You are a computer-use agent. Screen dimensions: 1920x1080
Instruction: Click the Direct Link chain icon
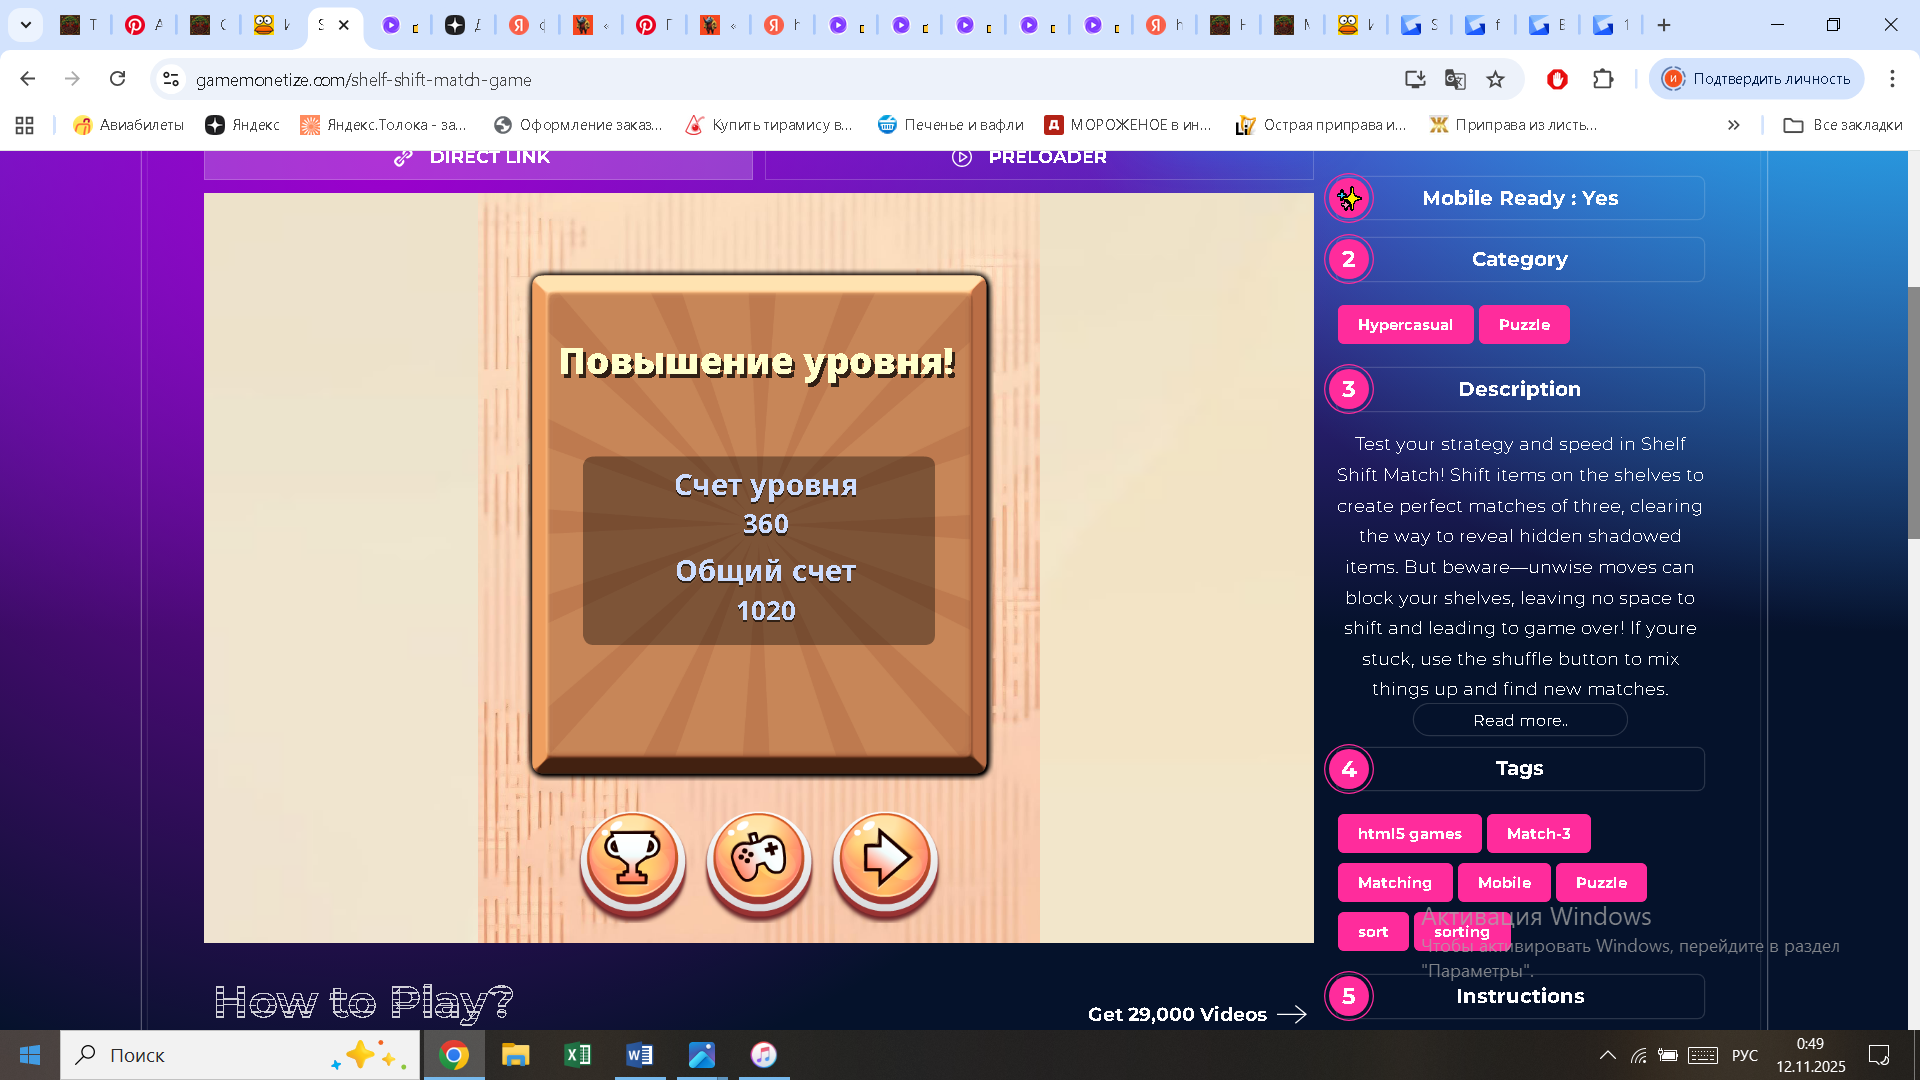[404, 157]
